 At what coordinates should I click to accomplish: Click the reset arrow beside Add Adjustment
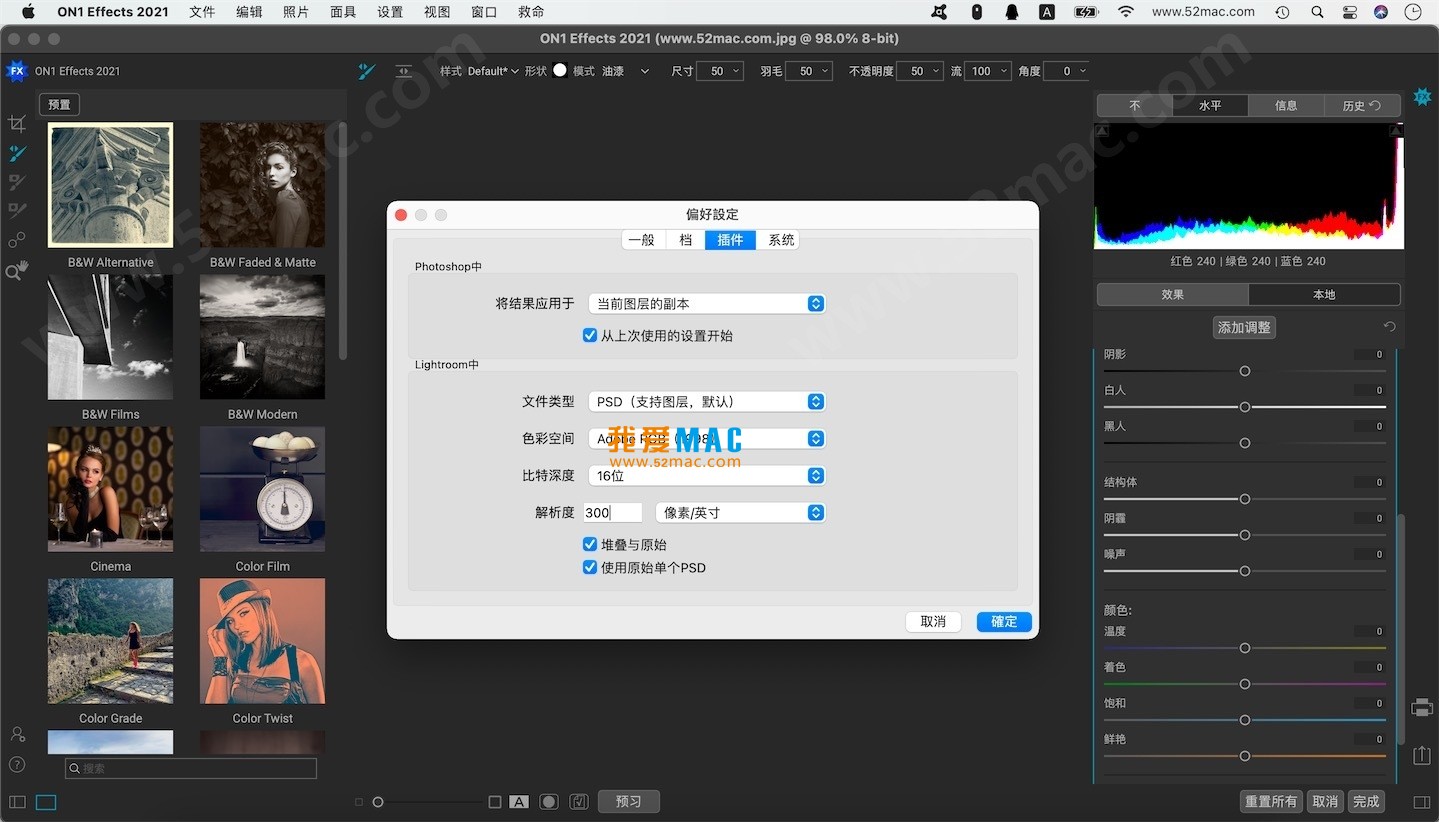pyautogui.click(x=1389, y=327)
